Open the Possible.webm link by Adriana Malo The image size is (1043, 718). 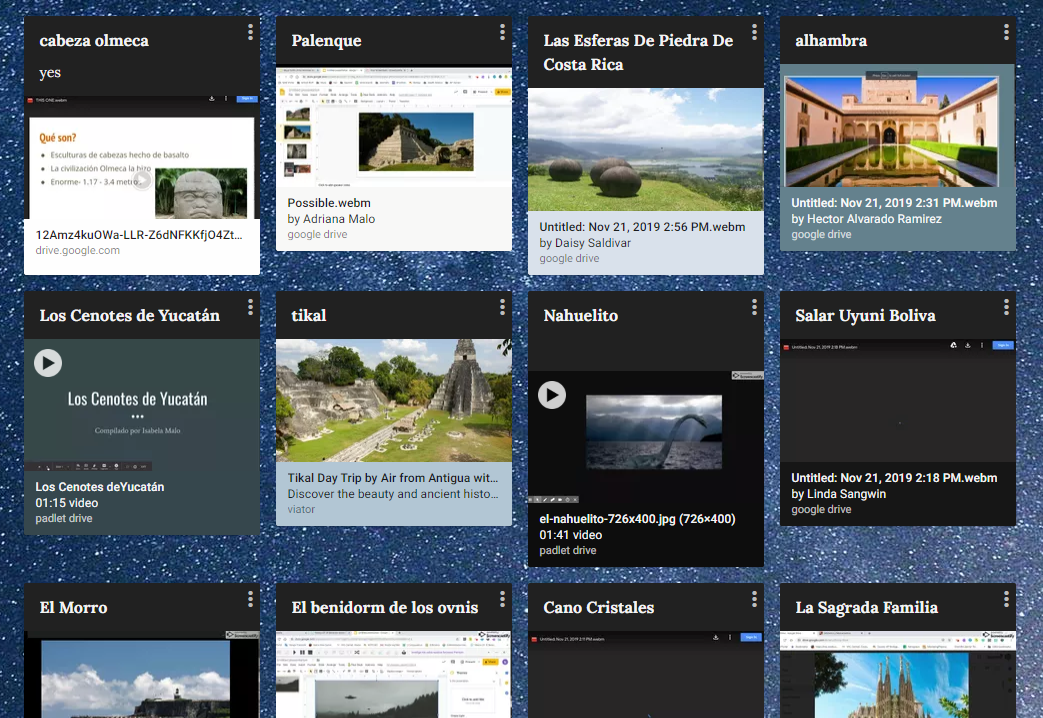[394, 218]
